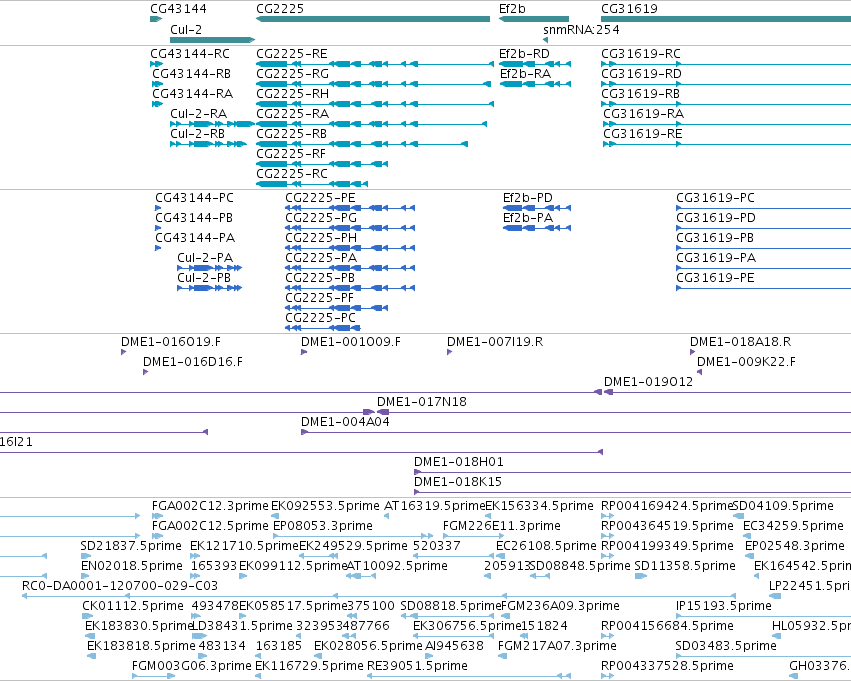Screen dimensions: 851x681
Task: Click BAC clone DME1-004A04
Action: pos(576,432)
